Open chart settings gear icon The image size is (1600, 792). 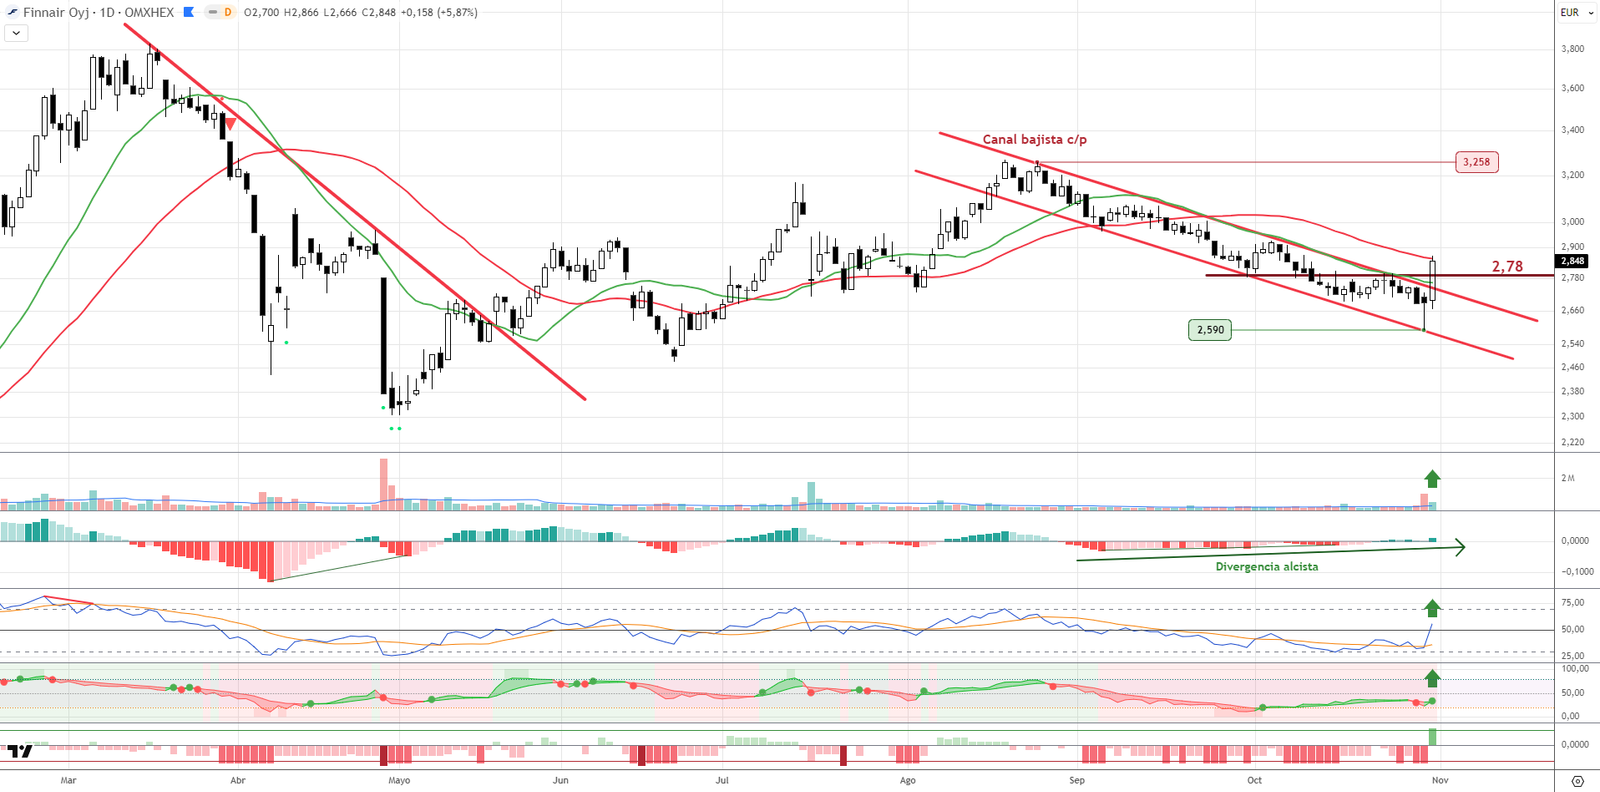[x=1577, y=781]
